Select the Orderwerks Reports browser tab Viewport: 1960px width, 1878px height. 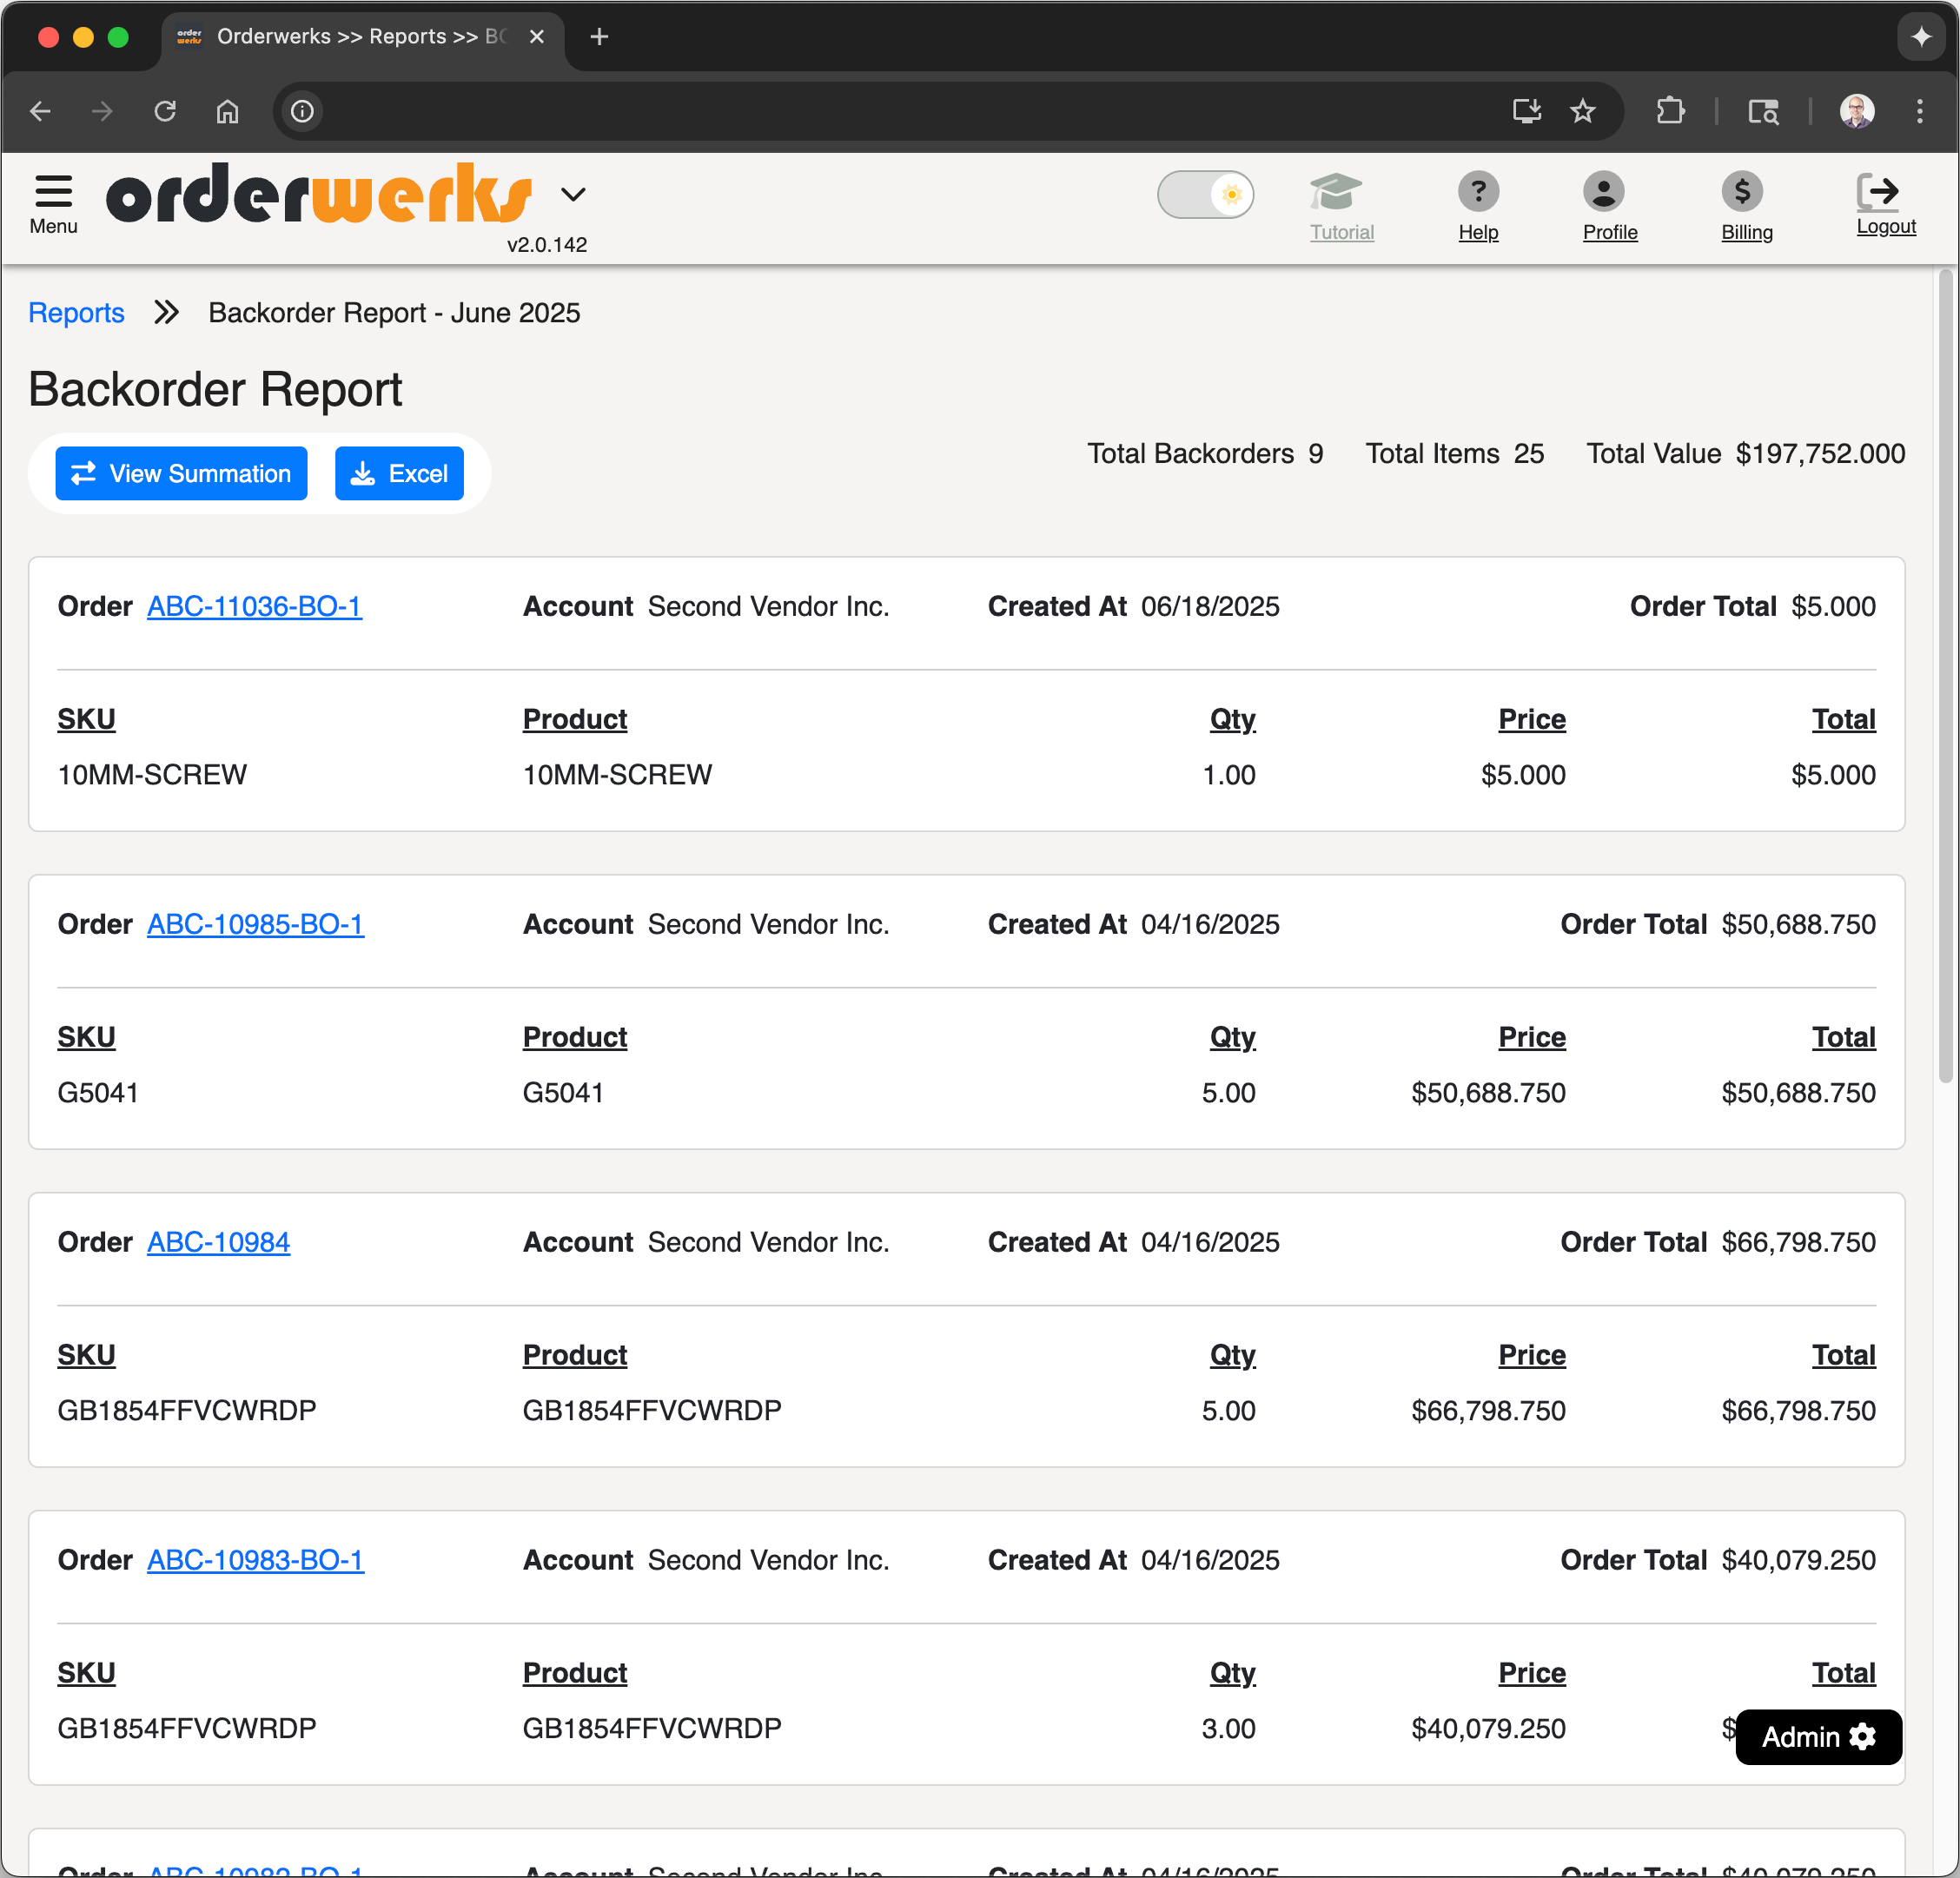350,37
